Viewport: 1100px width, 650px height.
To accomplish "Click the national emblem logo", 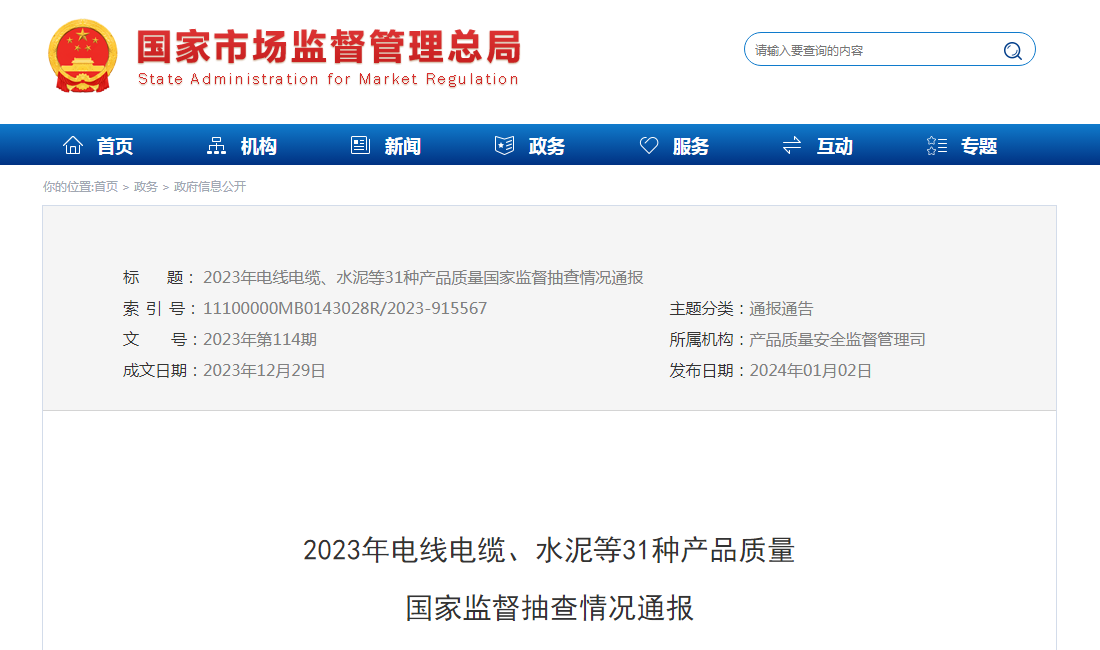I will 82,56.
